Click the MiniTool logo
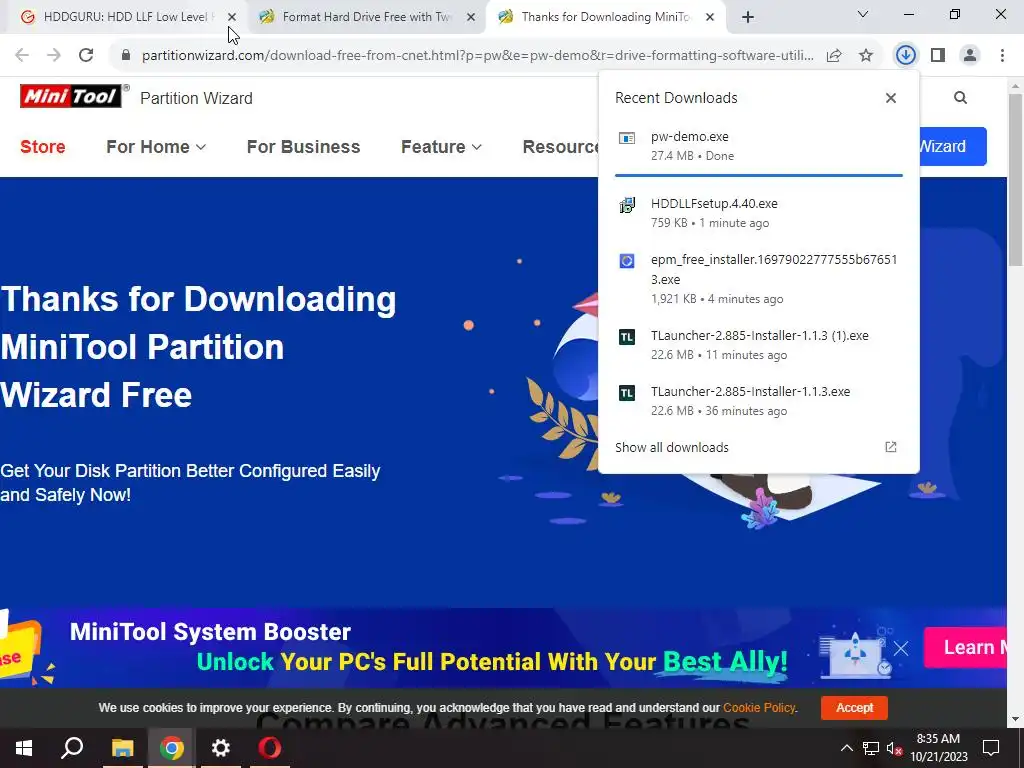The image size is (1024, 768). 71,97
